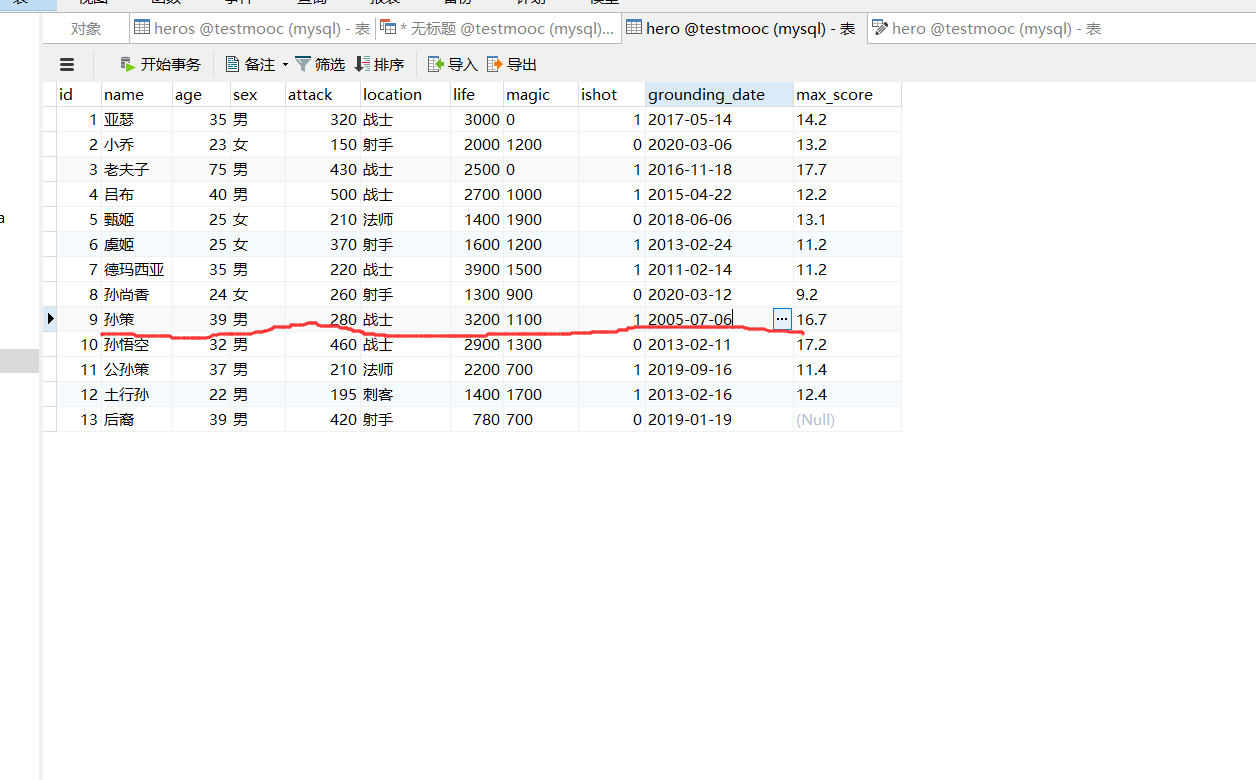Select the name cell 虞姬

pos(137,244)
